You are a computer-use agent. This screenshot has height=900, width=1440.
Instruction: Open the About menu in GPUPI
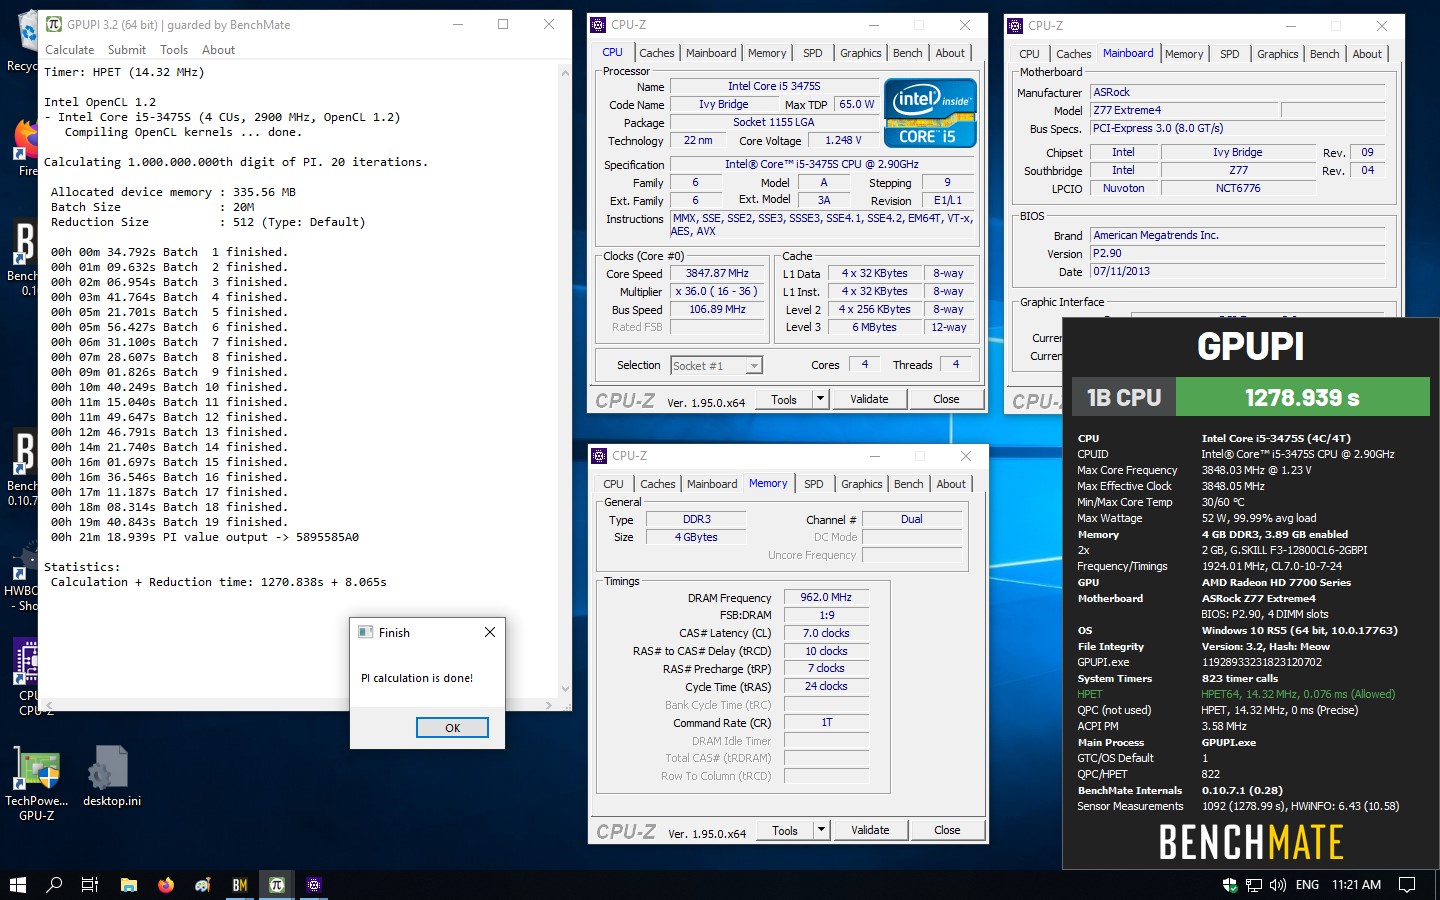(218, 50)
